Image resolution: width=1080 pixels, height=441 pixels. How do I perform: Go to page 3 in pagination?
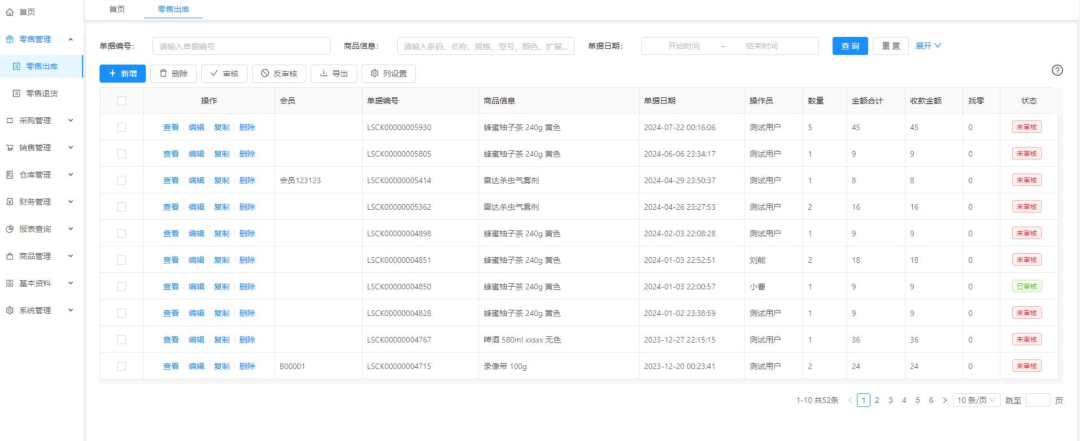pyautogui.click(x=890, y=400)
